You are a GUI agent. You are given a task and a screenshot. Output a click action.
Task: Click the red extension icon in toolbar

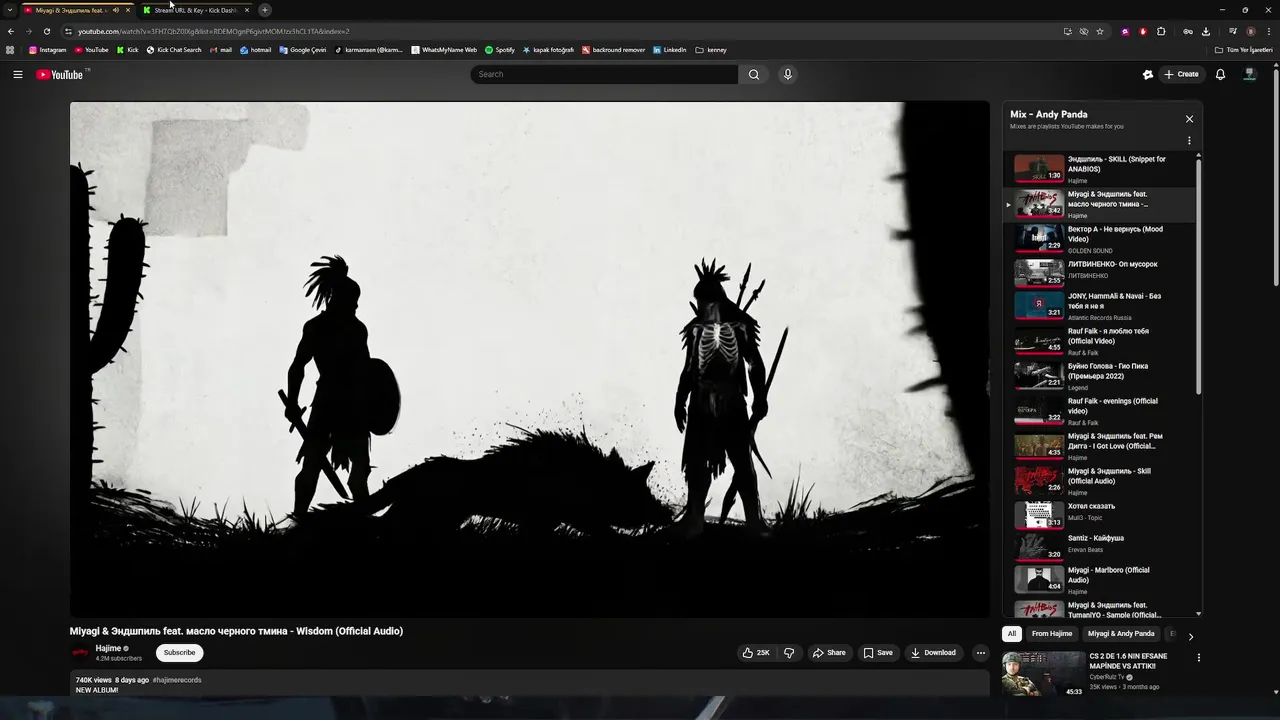(x=1143, y=31)
